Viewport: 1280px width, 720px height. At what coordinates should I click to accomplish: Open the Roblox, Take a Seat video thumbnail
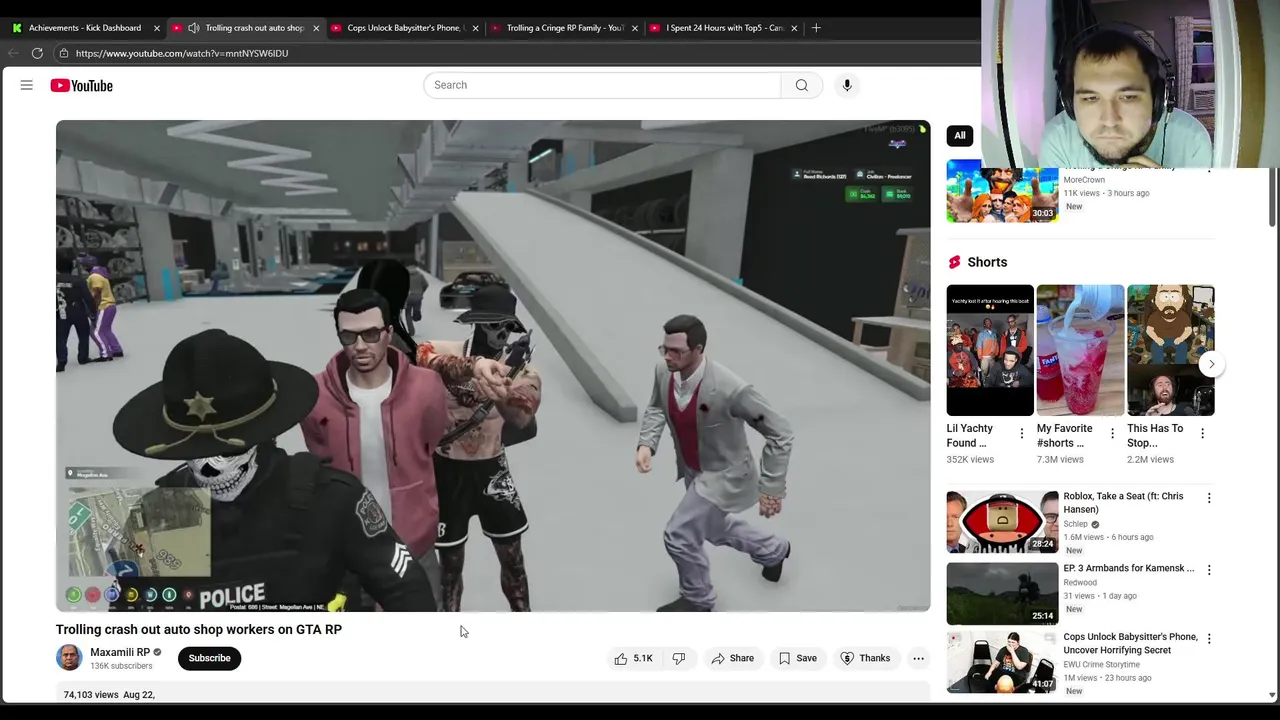click(1002, 522)
